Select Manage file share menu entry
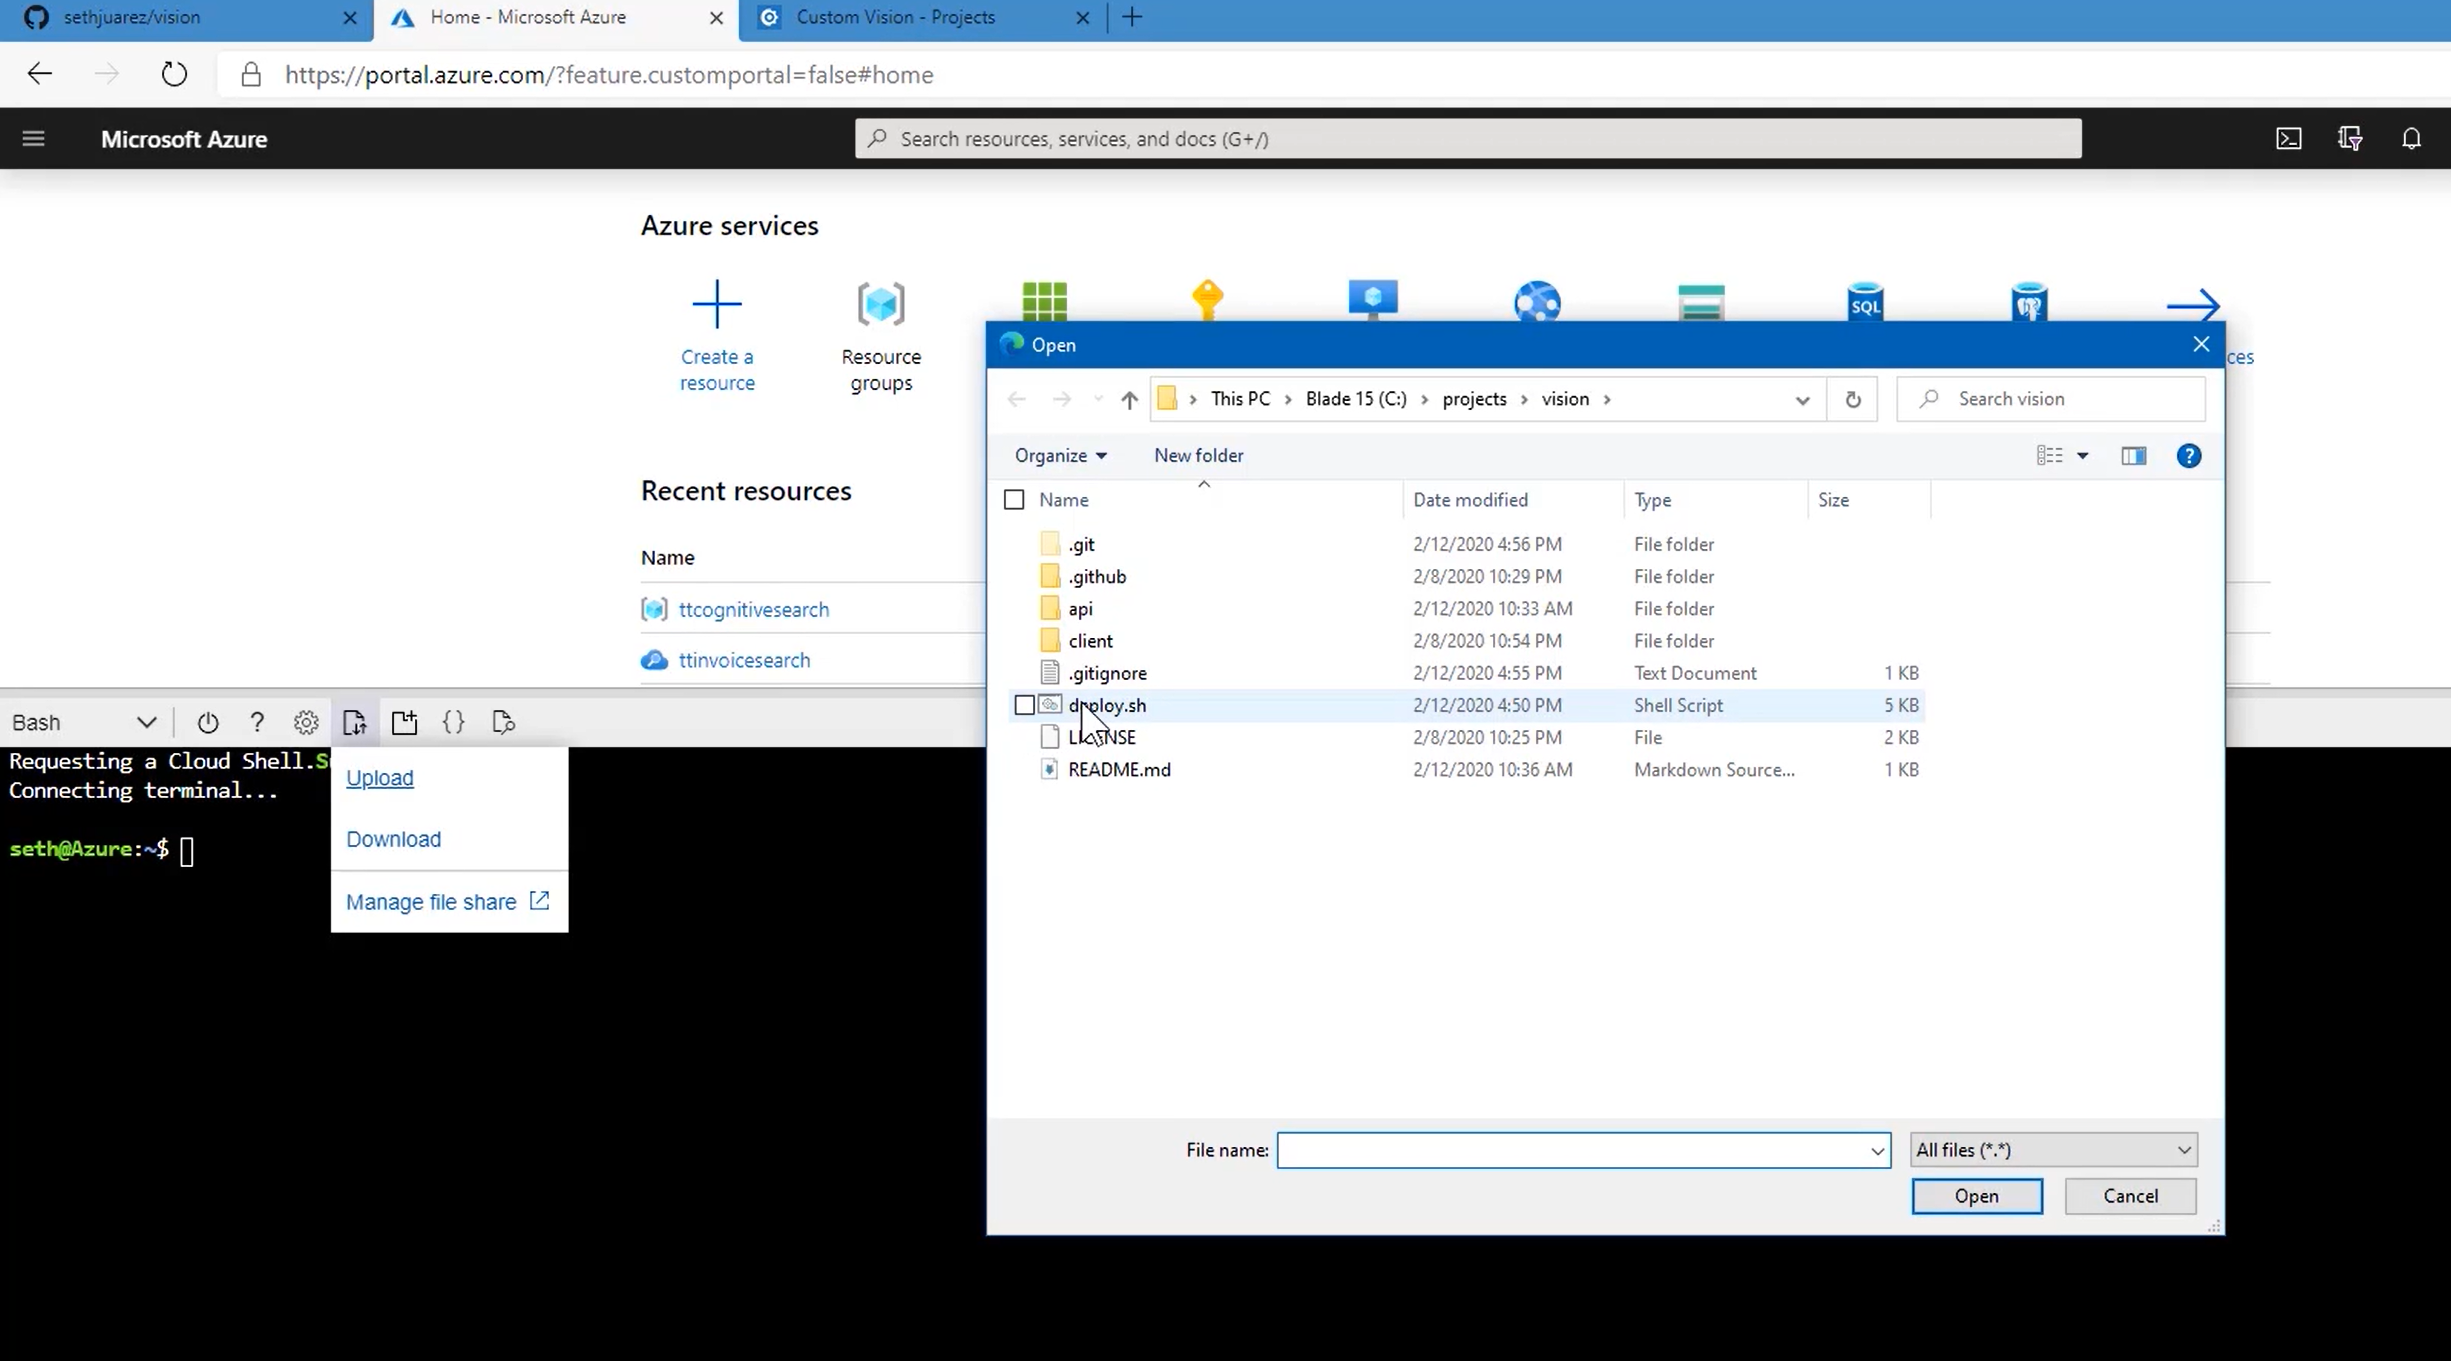2451x1361 pixels. click(x=447, y=902)
